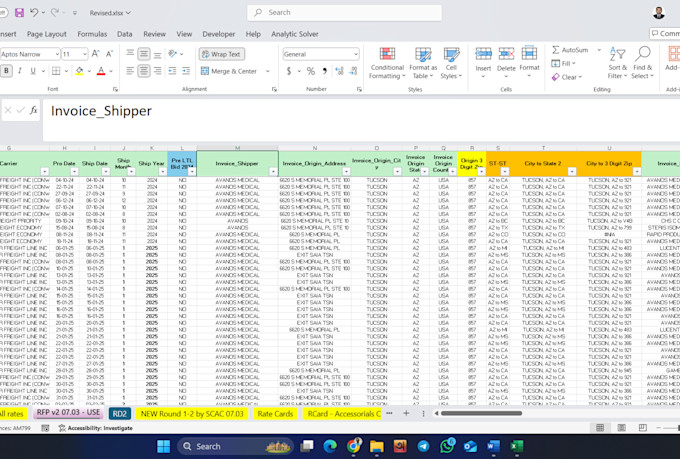Apply comma style number format
680x459 pixels.
pyautogui.click(x=324, y=71)
